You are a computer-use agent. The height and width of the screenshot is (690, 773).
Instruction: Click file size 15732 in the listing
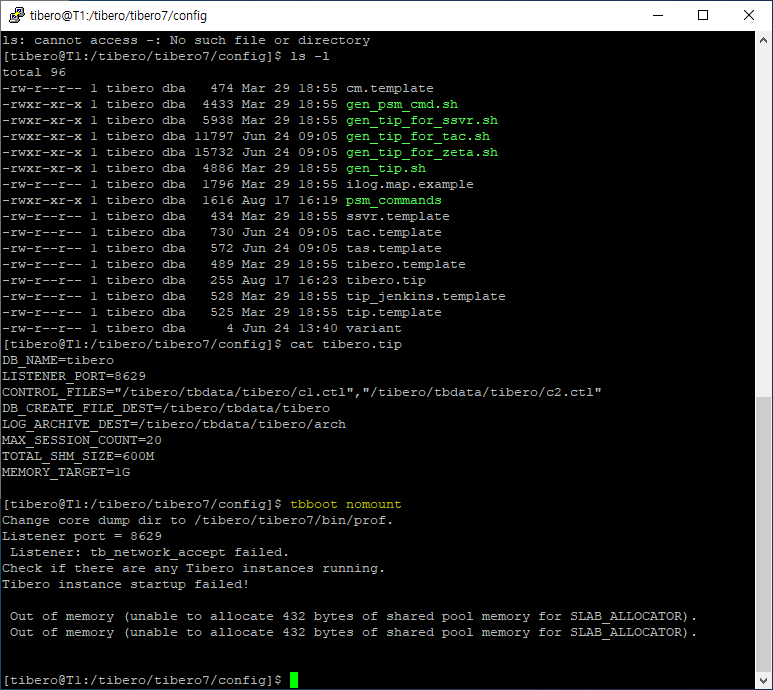[214, 152]
